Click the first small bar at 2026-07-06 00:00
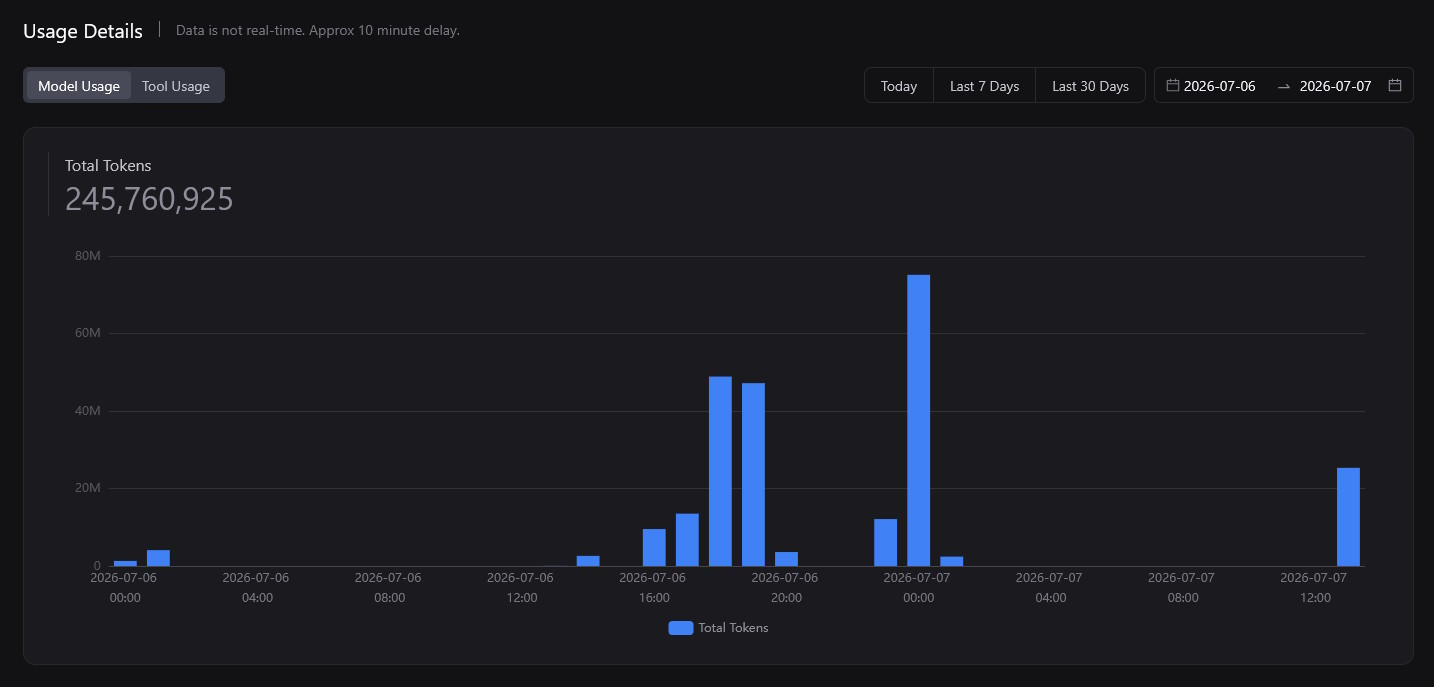The width and height of the screenshot is (1434, 687). [125, 563]
